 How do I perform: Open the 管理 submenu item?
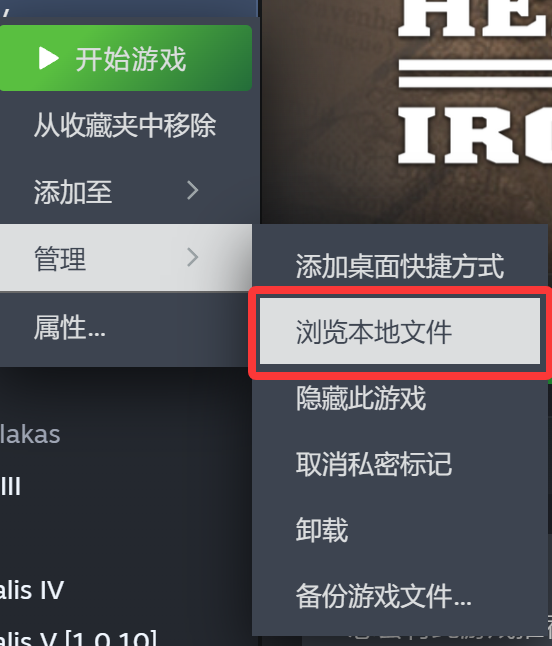pyautogui.click(x=126, y=258)
